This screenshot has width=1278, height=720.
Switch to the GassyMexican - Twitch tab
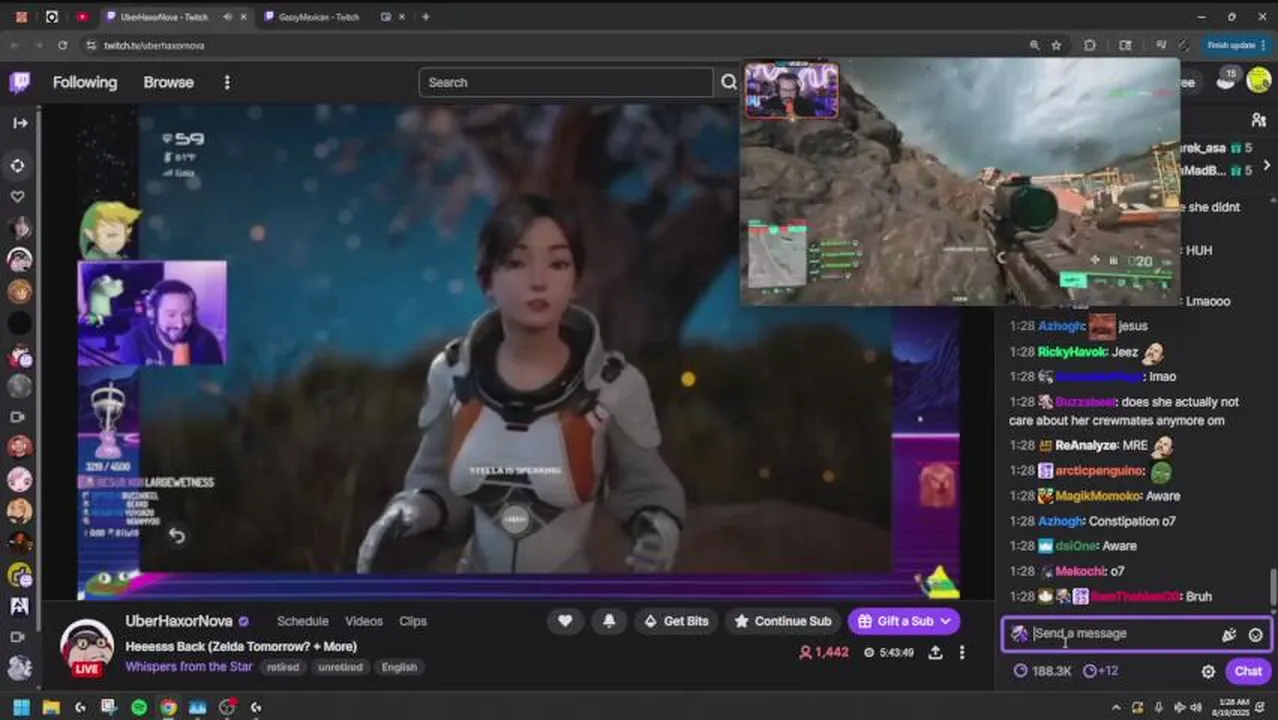tap(318, 17)
